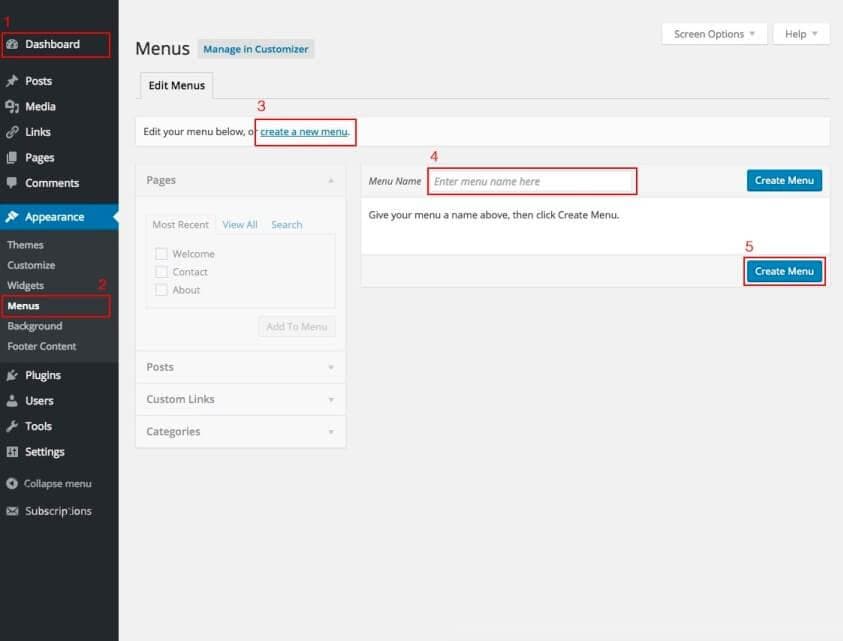843x641 pixels.
Task: Check the Welcome page checkbox
Action: tap(161, 254)
